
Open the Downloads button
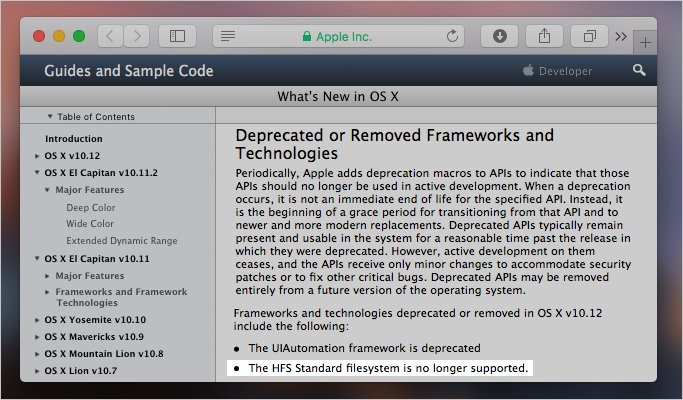(x=500, y=36)
